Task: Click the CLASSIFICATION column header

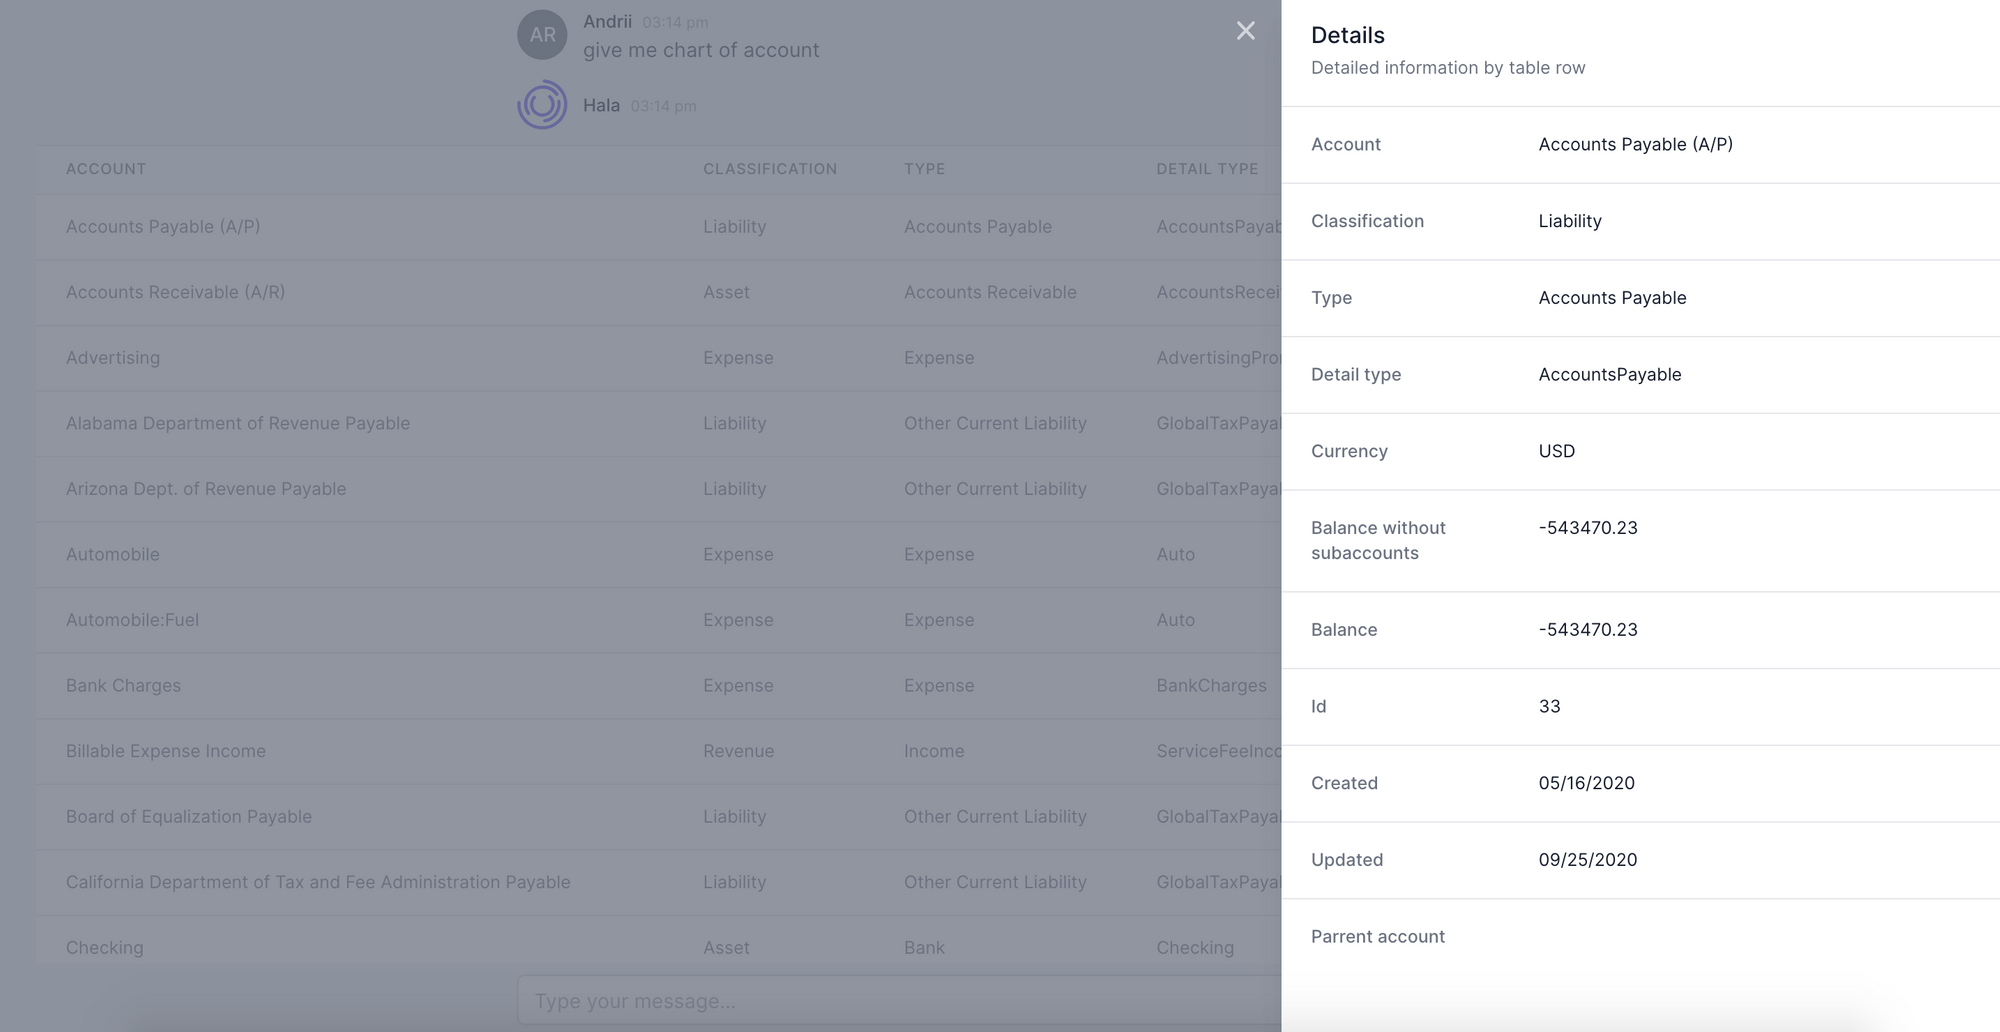Action: (770, 169)
